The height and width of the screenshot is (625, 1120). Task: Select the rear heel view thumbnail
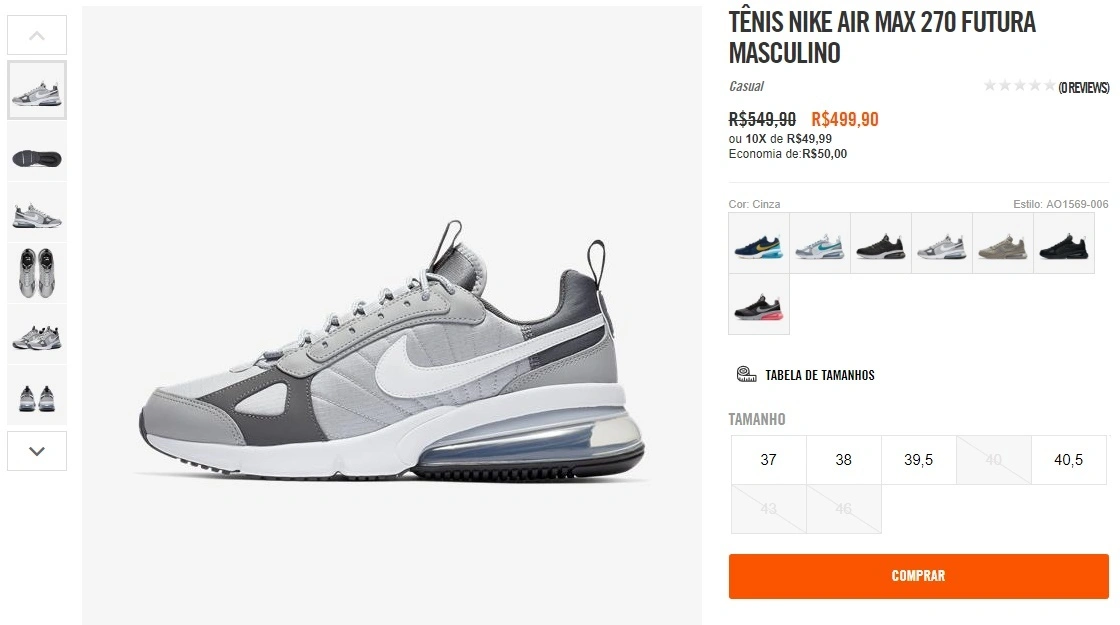(x=37, y=395)
